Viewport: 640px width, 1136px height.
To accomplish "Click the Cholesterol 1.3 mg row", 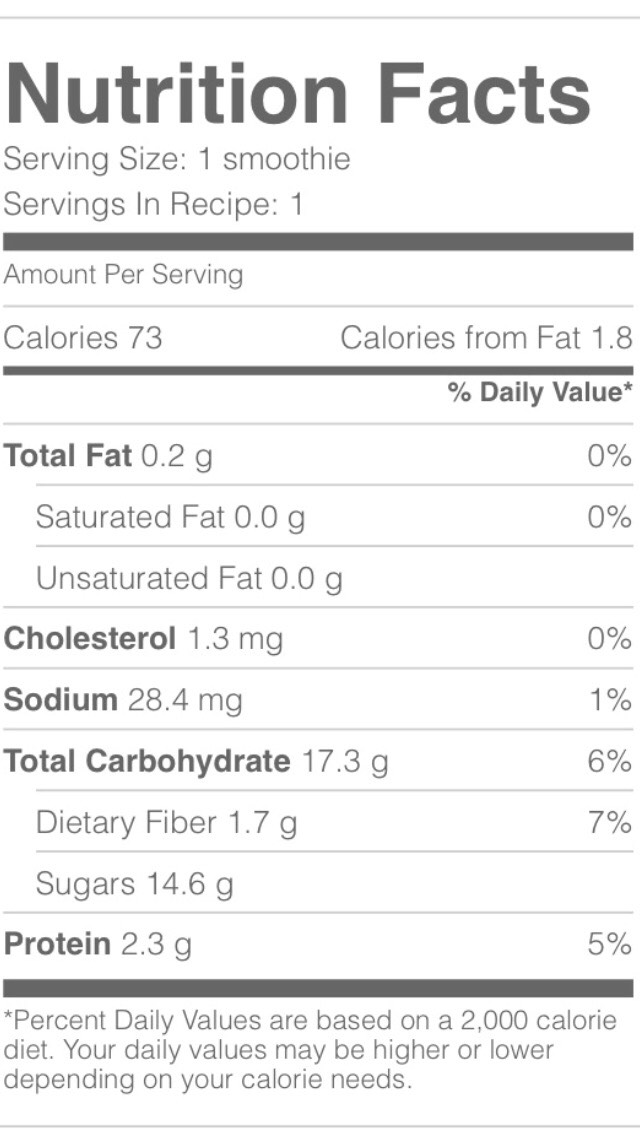I will point(318,639).
